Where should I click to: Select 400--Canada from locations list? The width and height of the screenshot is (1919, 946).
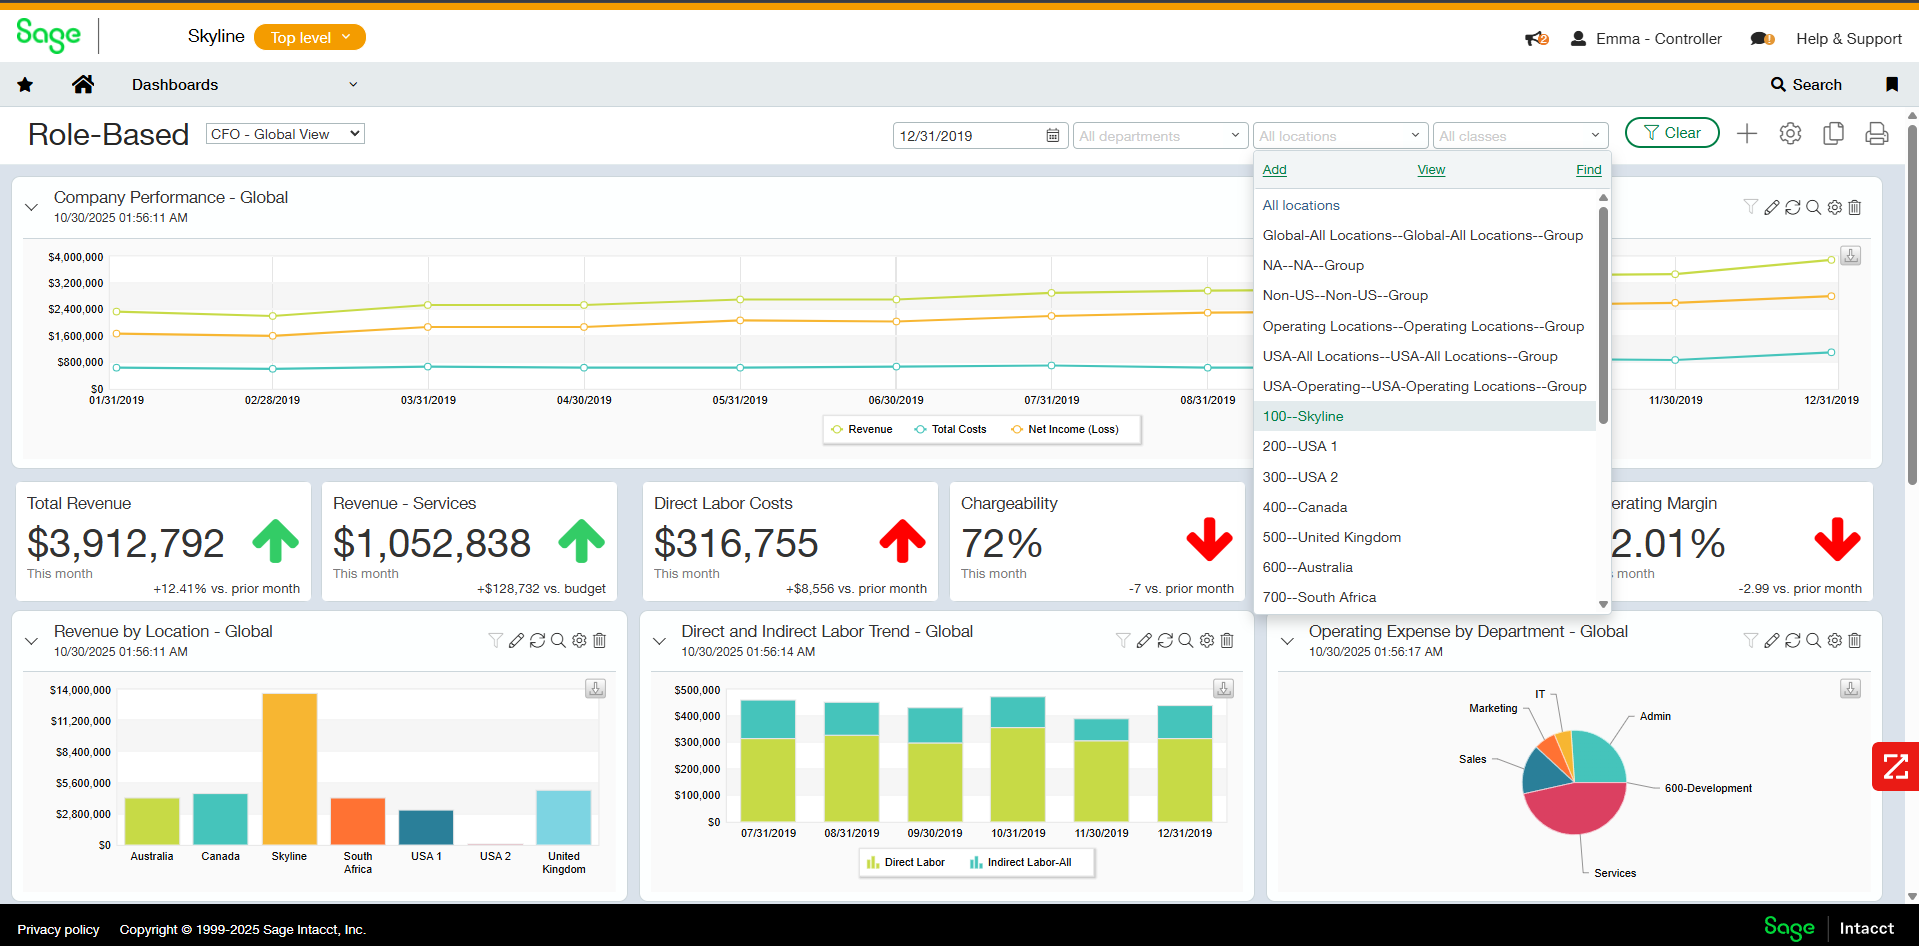(1304, 507)
